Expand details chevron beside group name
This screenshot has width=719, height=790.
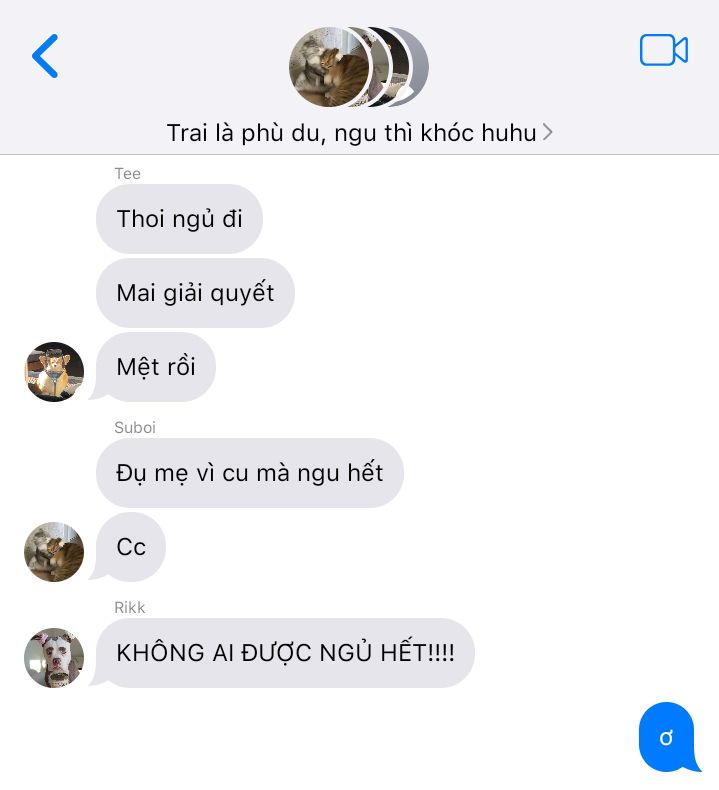click(548, 133)
